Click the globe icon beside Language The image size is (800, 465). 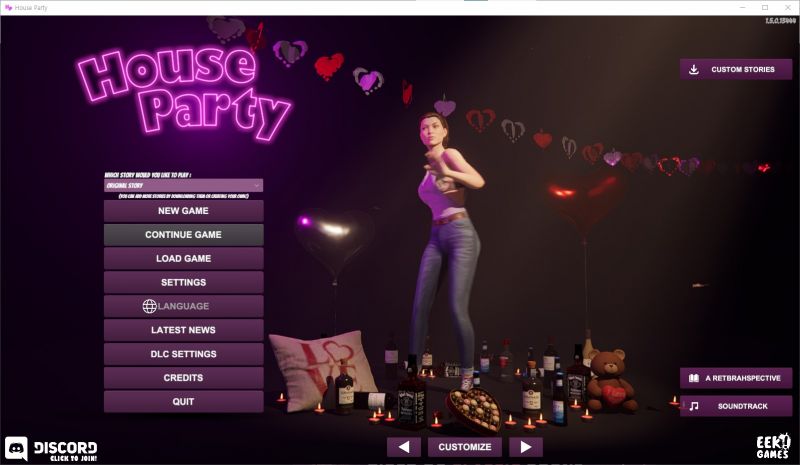tap(149, 306)
